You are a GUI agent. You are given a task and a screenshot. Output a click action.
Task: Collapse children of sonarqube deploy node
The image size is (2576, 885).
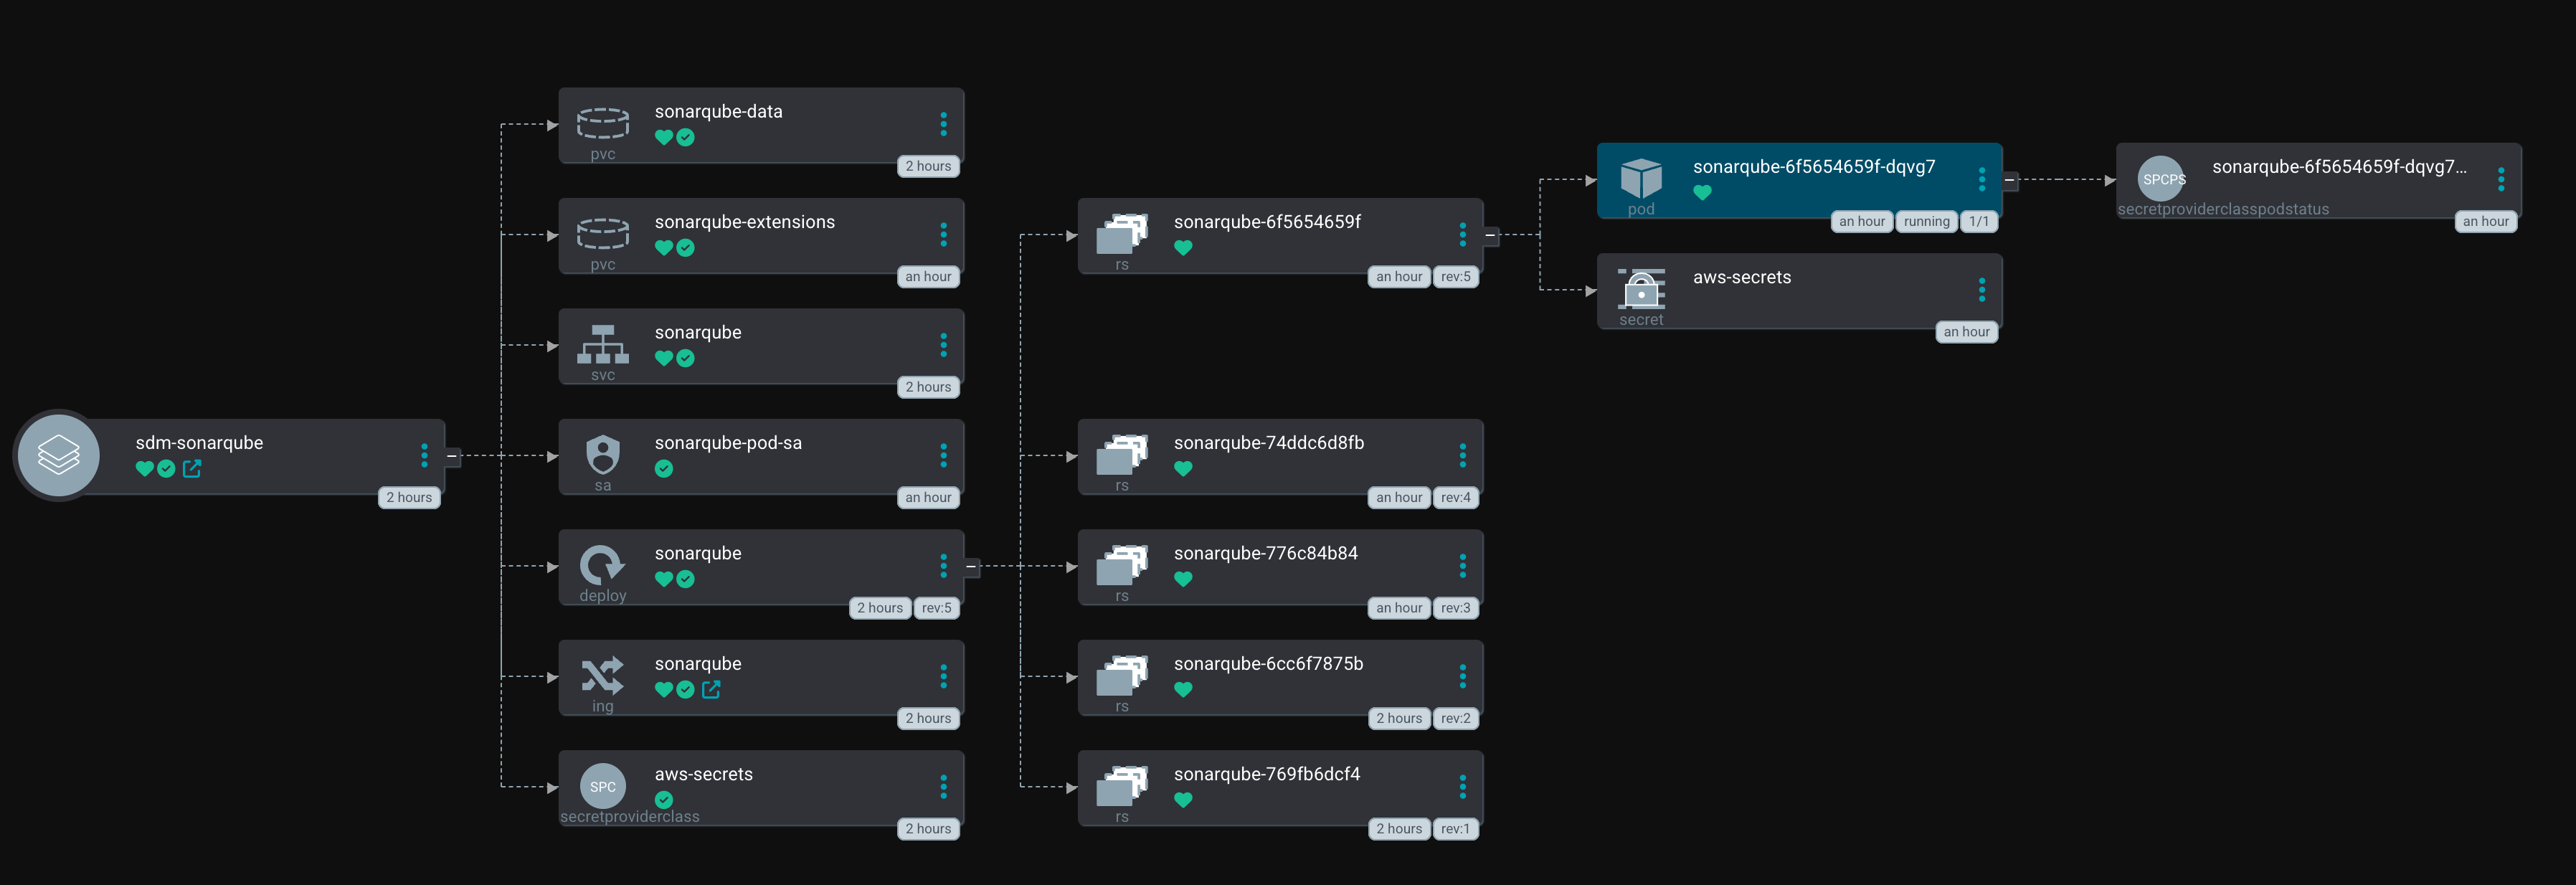pyautogui.click(x=971, y=567)
